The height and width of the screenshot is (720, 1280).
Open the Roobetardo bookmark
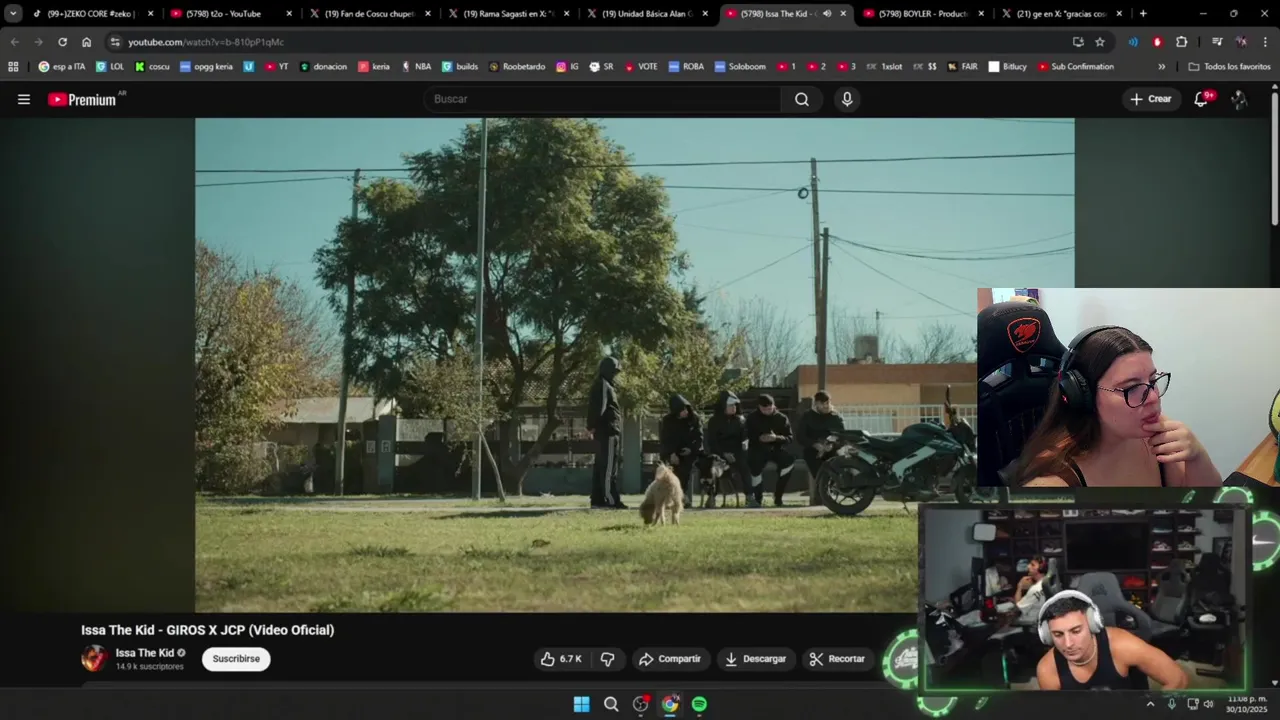pos(517,67)
